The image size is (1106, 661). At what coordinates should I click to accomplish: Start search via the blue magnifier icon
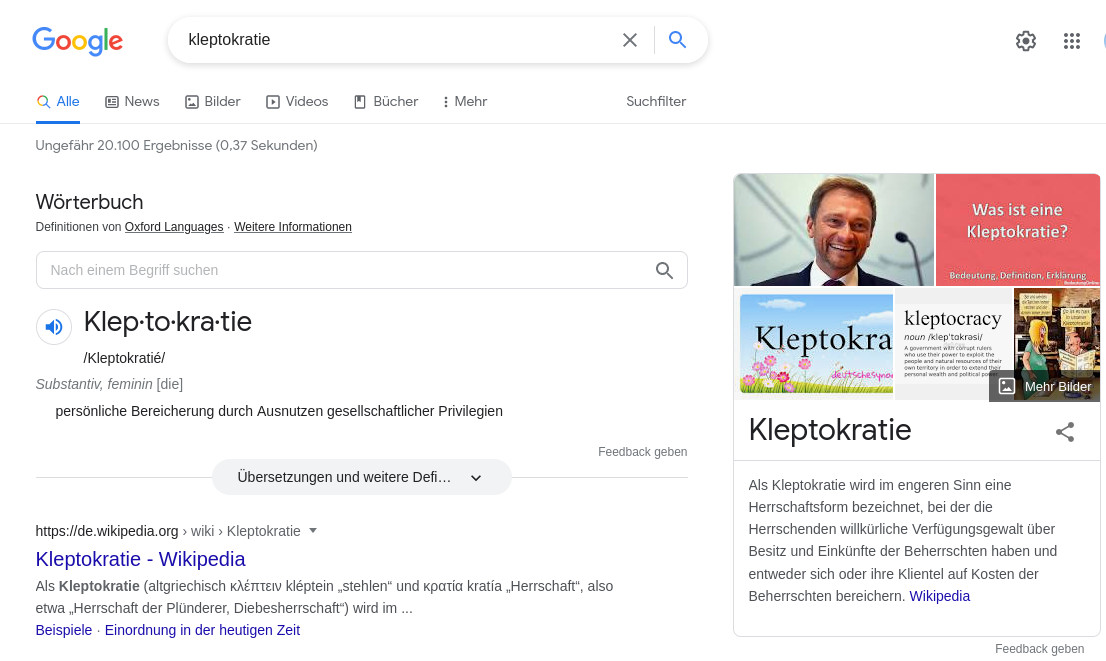677,40
